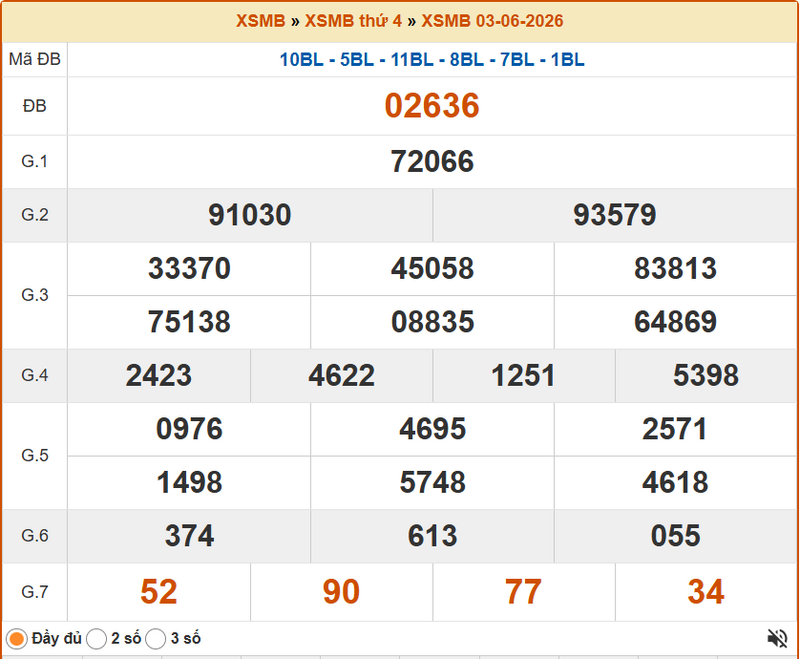
Task: Click the G.6 number 613
Action: pyautogui.click(x=432, y=536)
